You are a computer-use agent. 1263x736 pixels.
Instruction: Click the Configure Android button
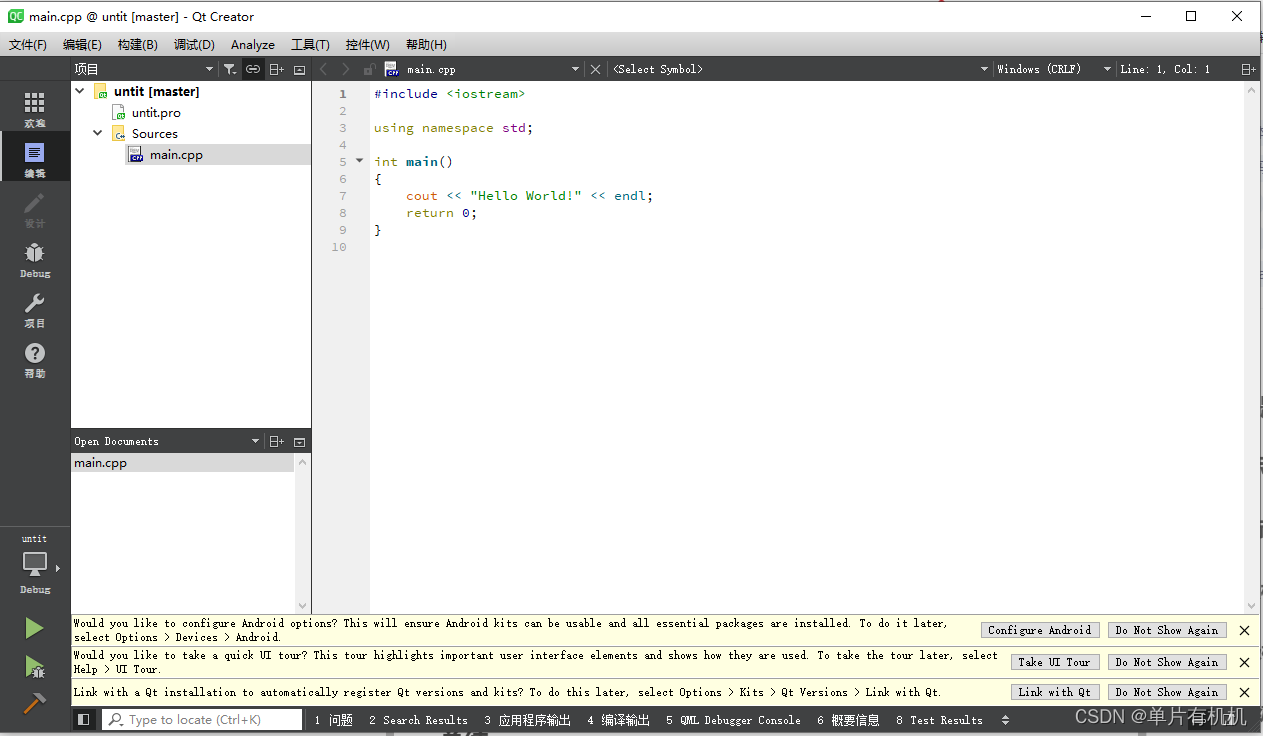click(x=1040, y=630)
